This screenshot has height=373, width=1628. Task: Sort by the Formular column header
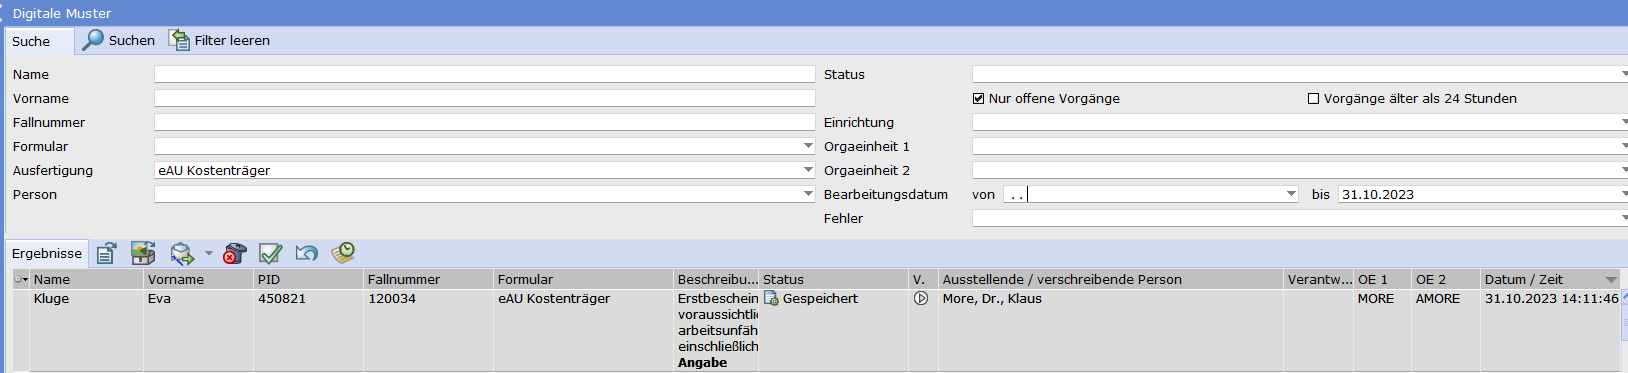point(584,279)
